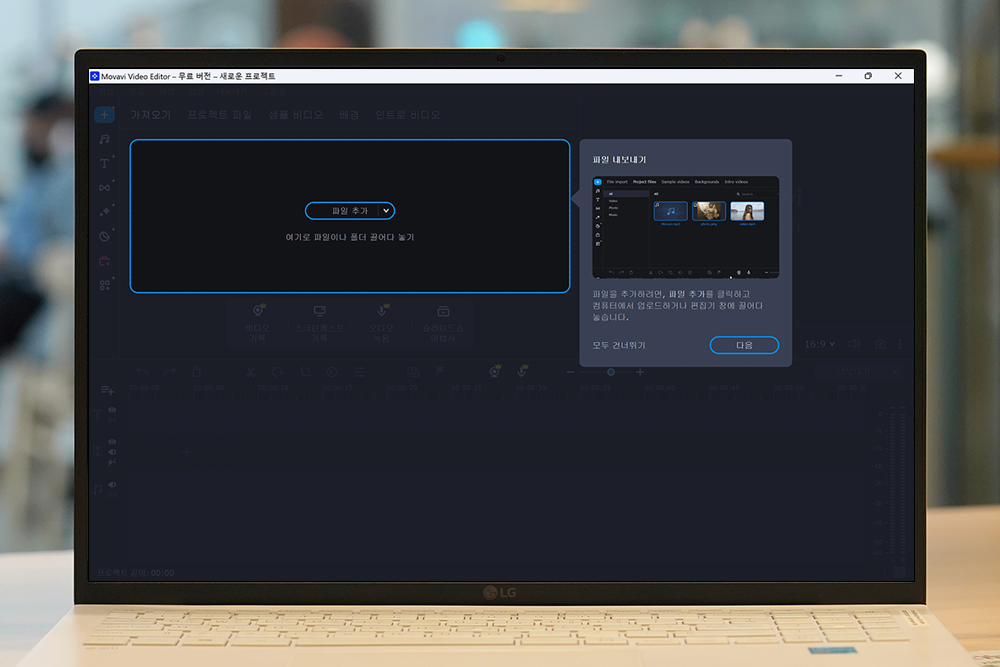The width and height of the screenshot is (1000, 667).
Task: Click the 00:00:10 mark on timeline ruler
Action: point(273,388)
